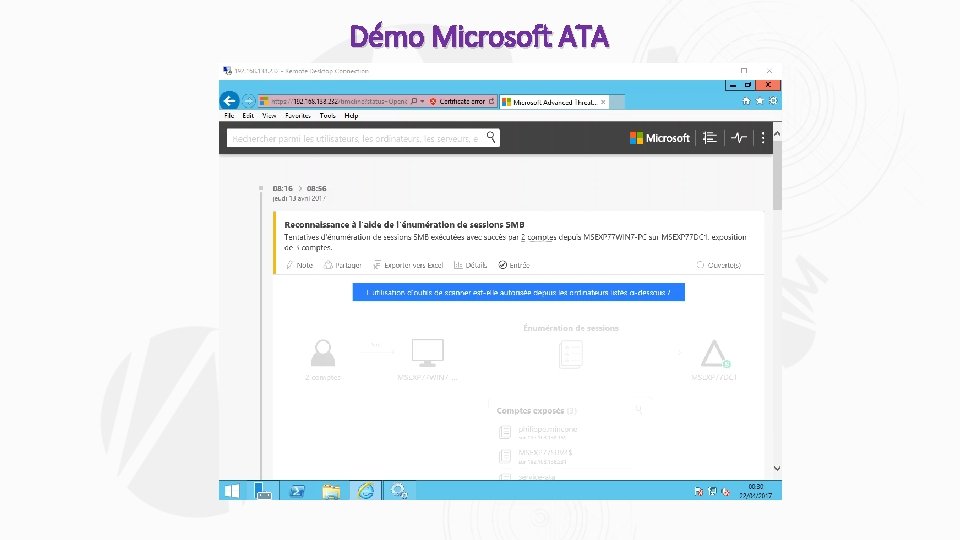Click the vertical scrollbar down arrow
Viewport: 960px width, 540px height.
click(x=777, y=468)
